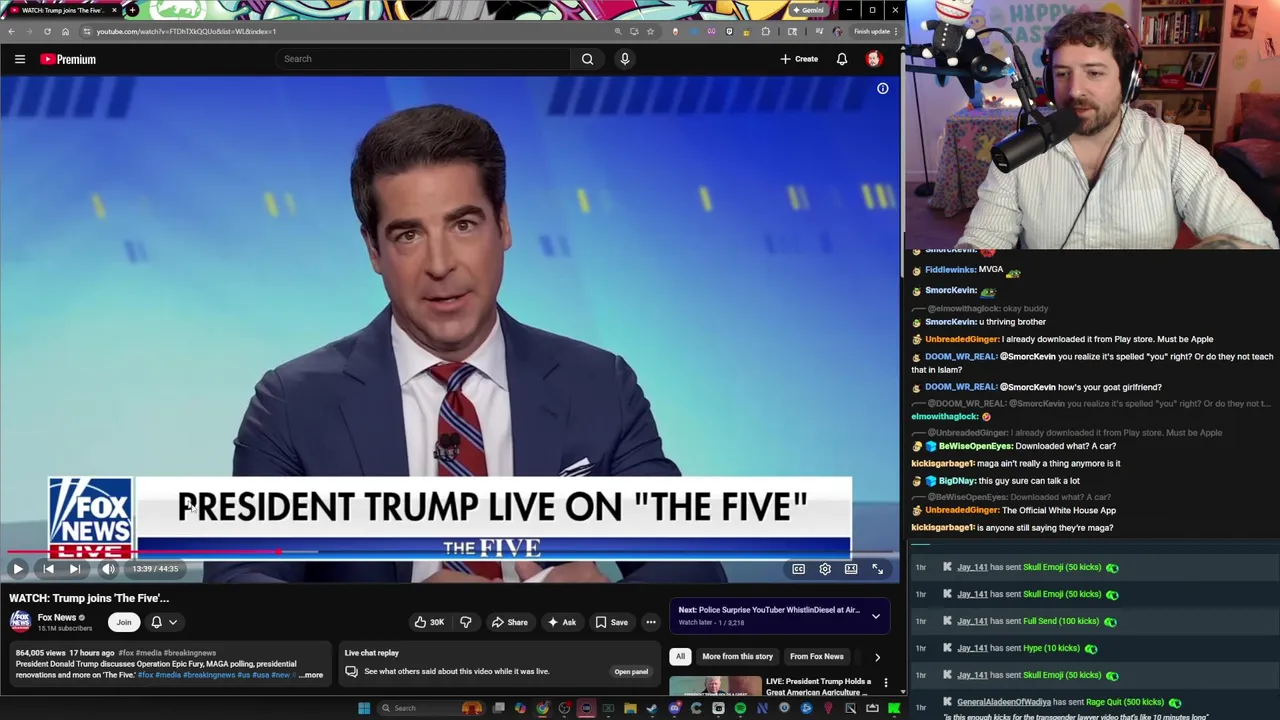1280x720 pixels.
Task: Play the previous video in playlist
Action: [48, 569]
